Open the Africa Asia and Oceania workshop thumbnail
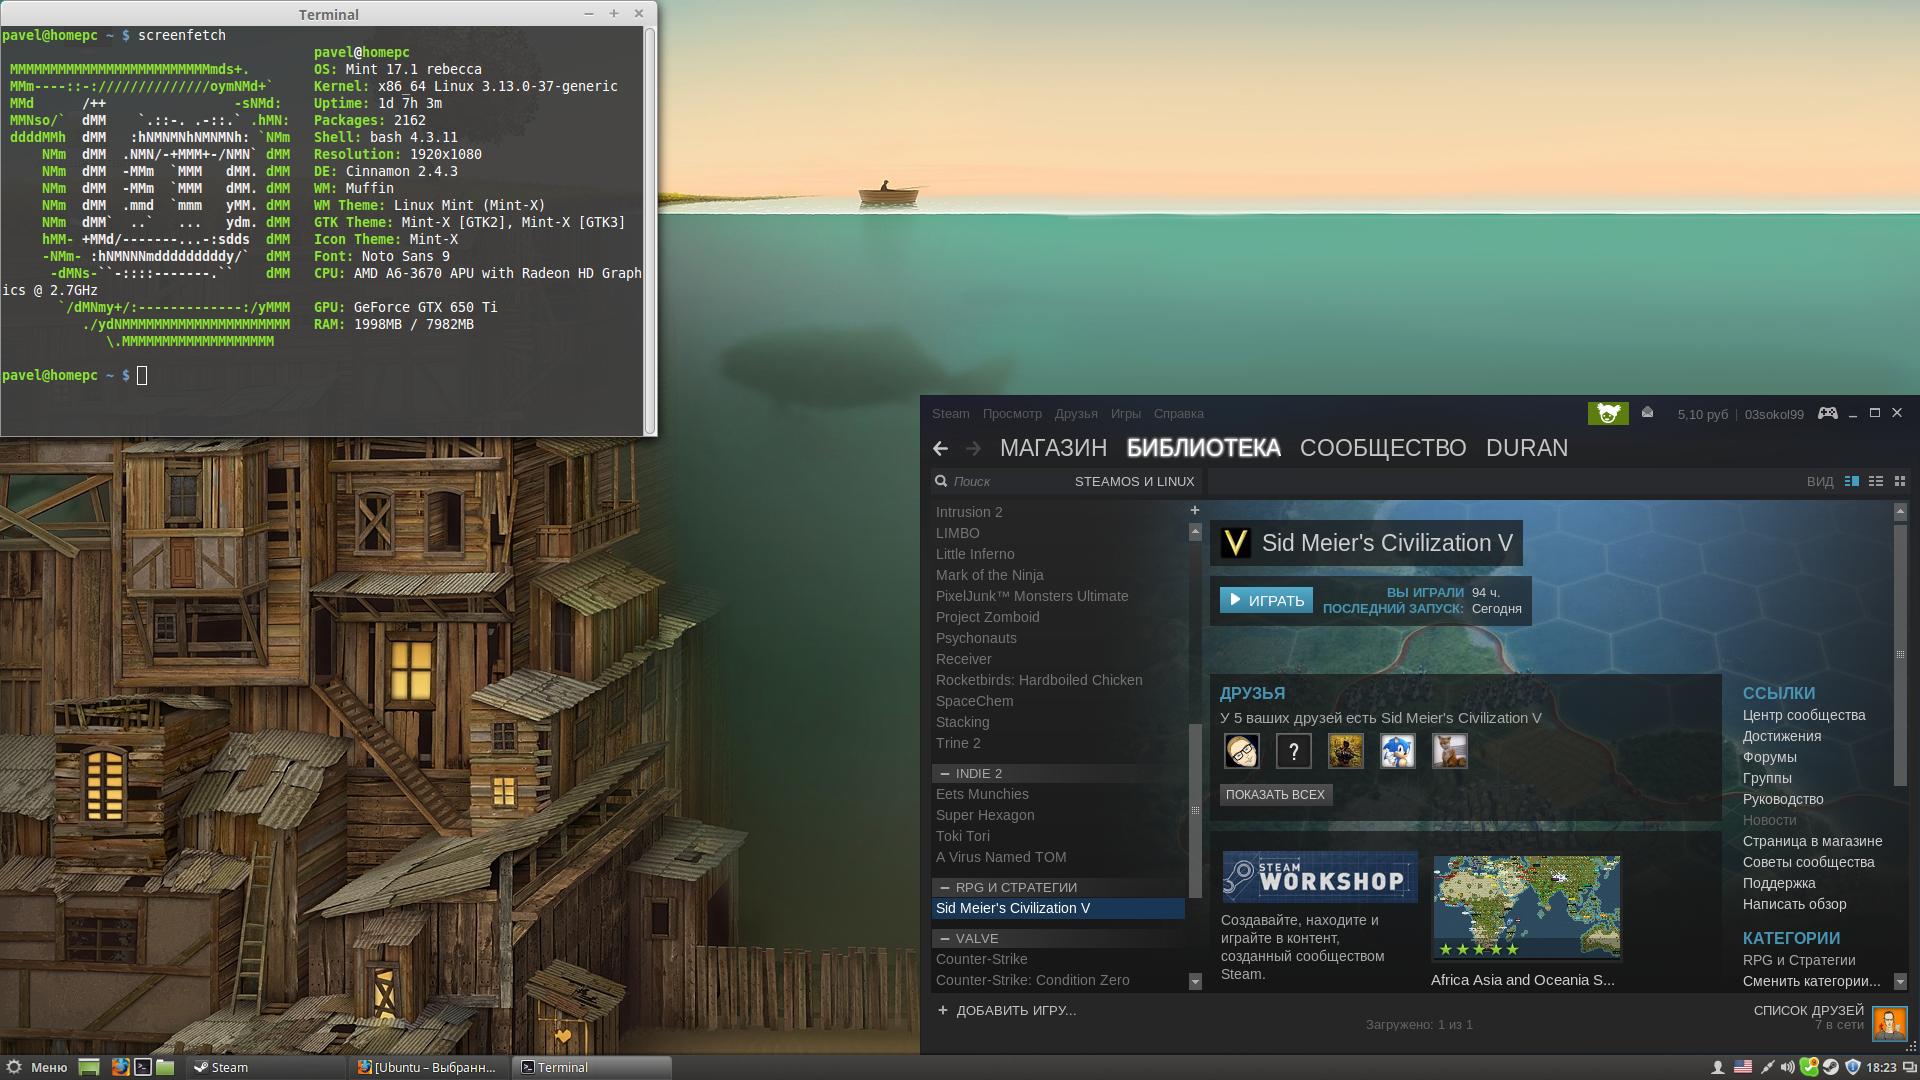 (1526, 908)
